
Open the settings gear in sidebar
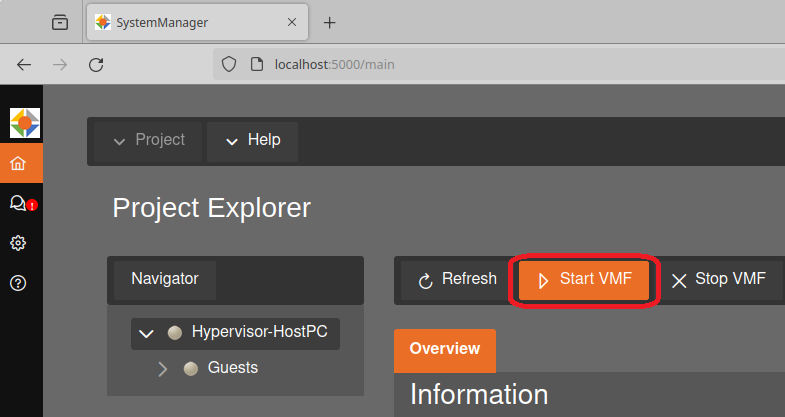coord(18,243)
